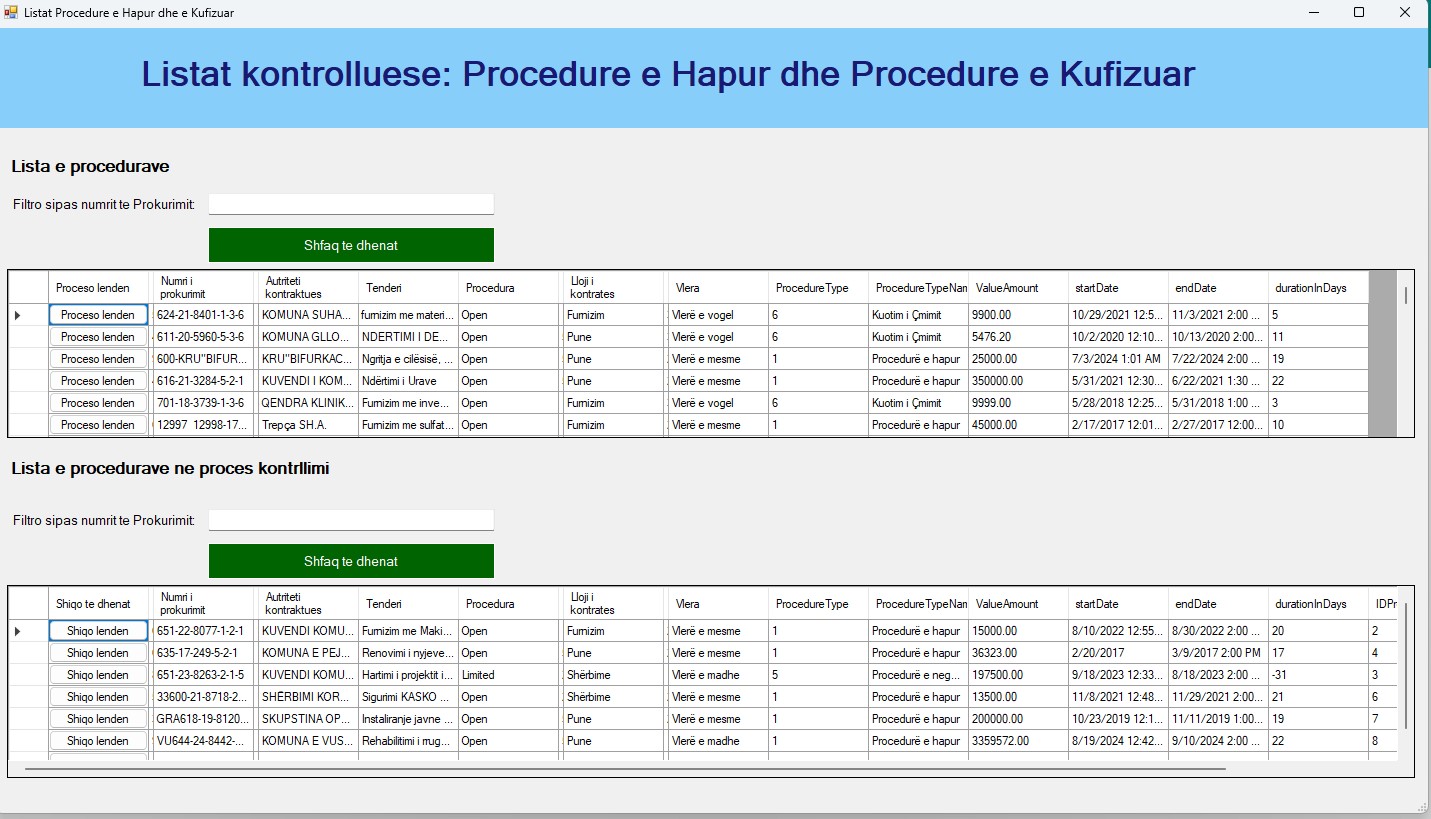Click the application icon in the title bar
The image size is (1431, 819).
pyautogui.click(x=11, y=12)
